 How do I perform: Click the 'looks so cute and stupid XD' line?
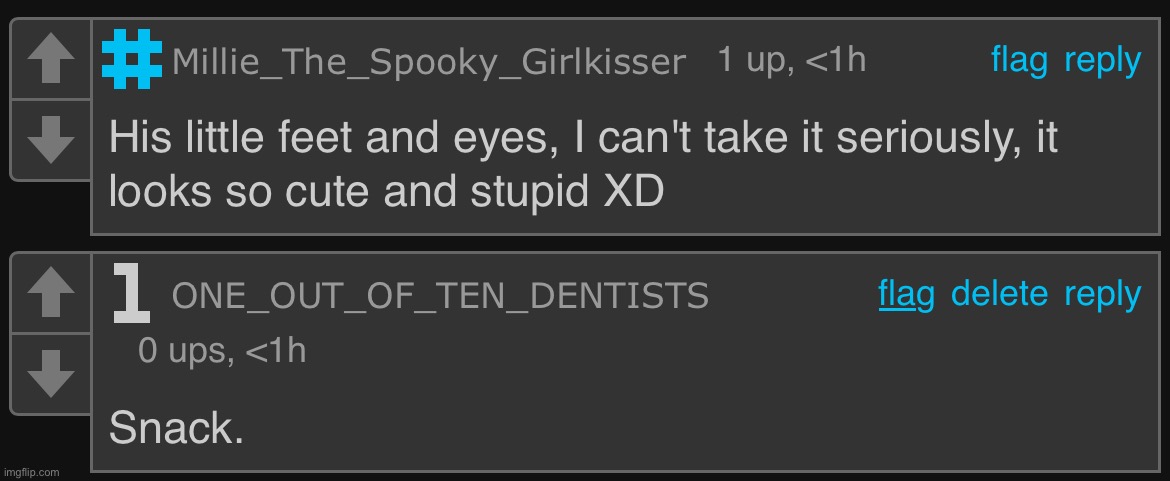(x=385, y=192)
